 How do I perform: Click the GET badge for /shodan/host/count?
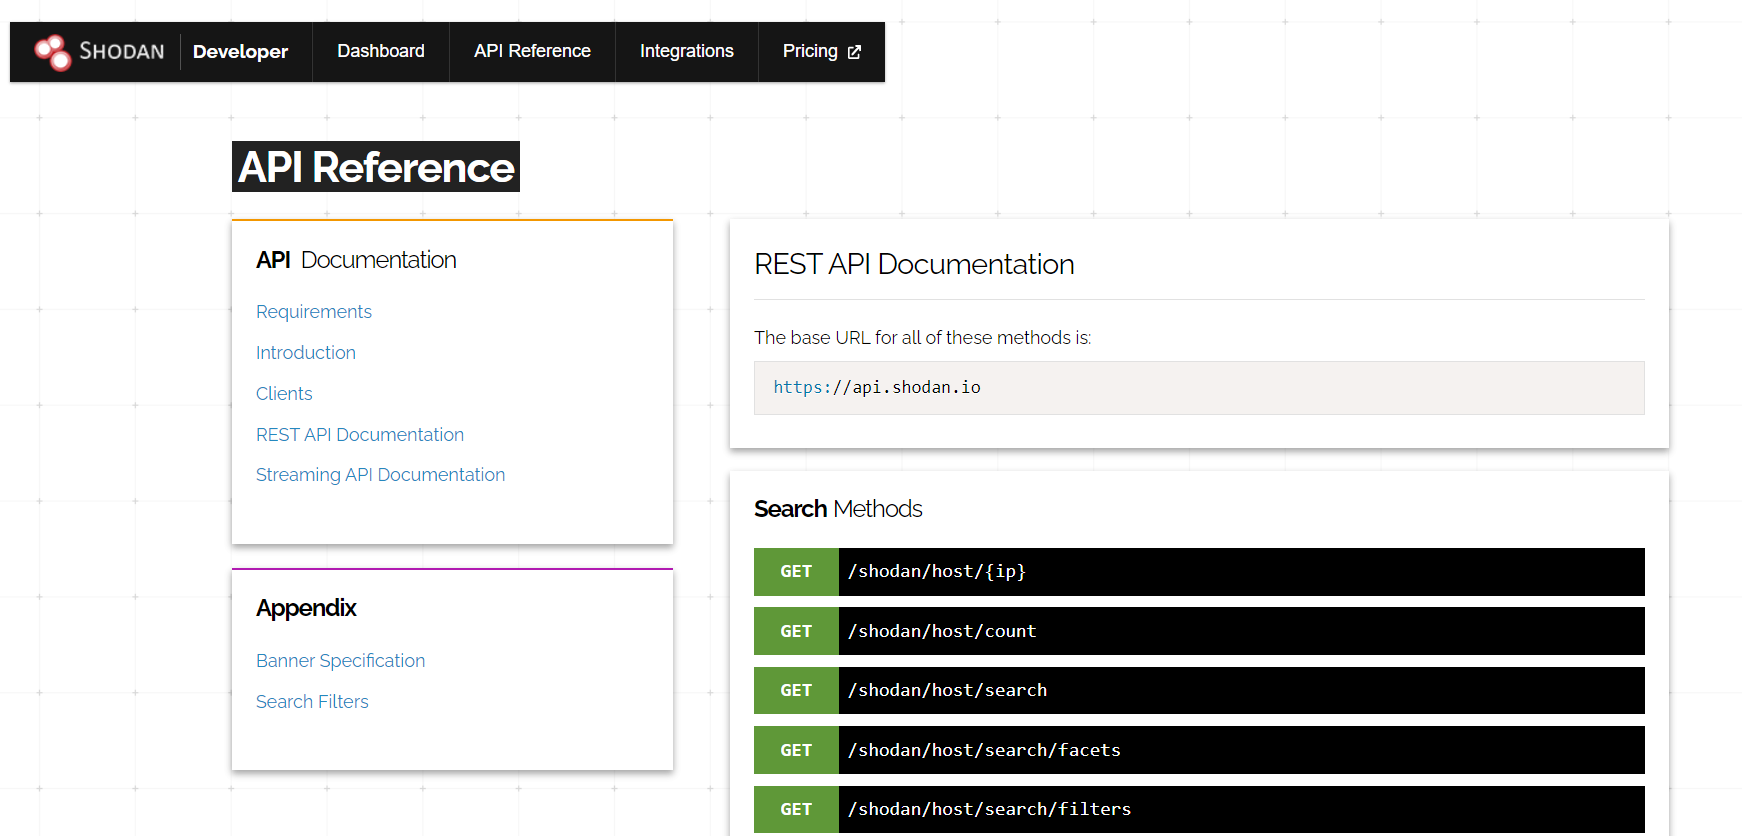[796, 631]
